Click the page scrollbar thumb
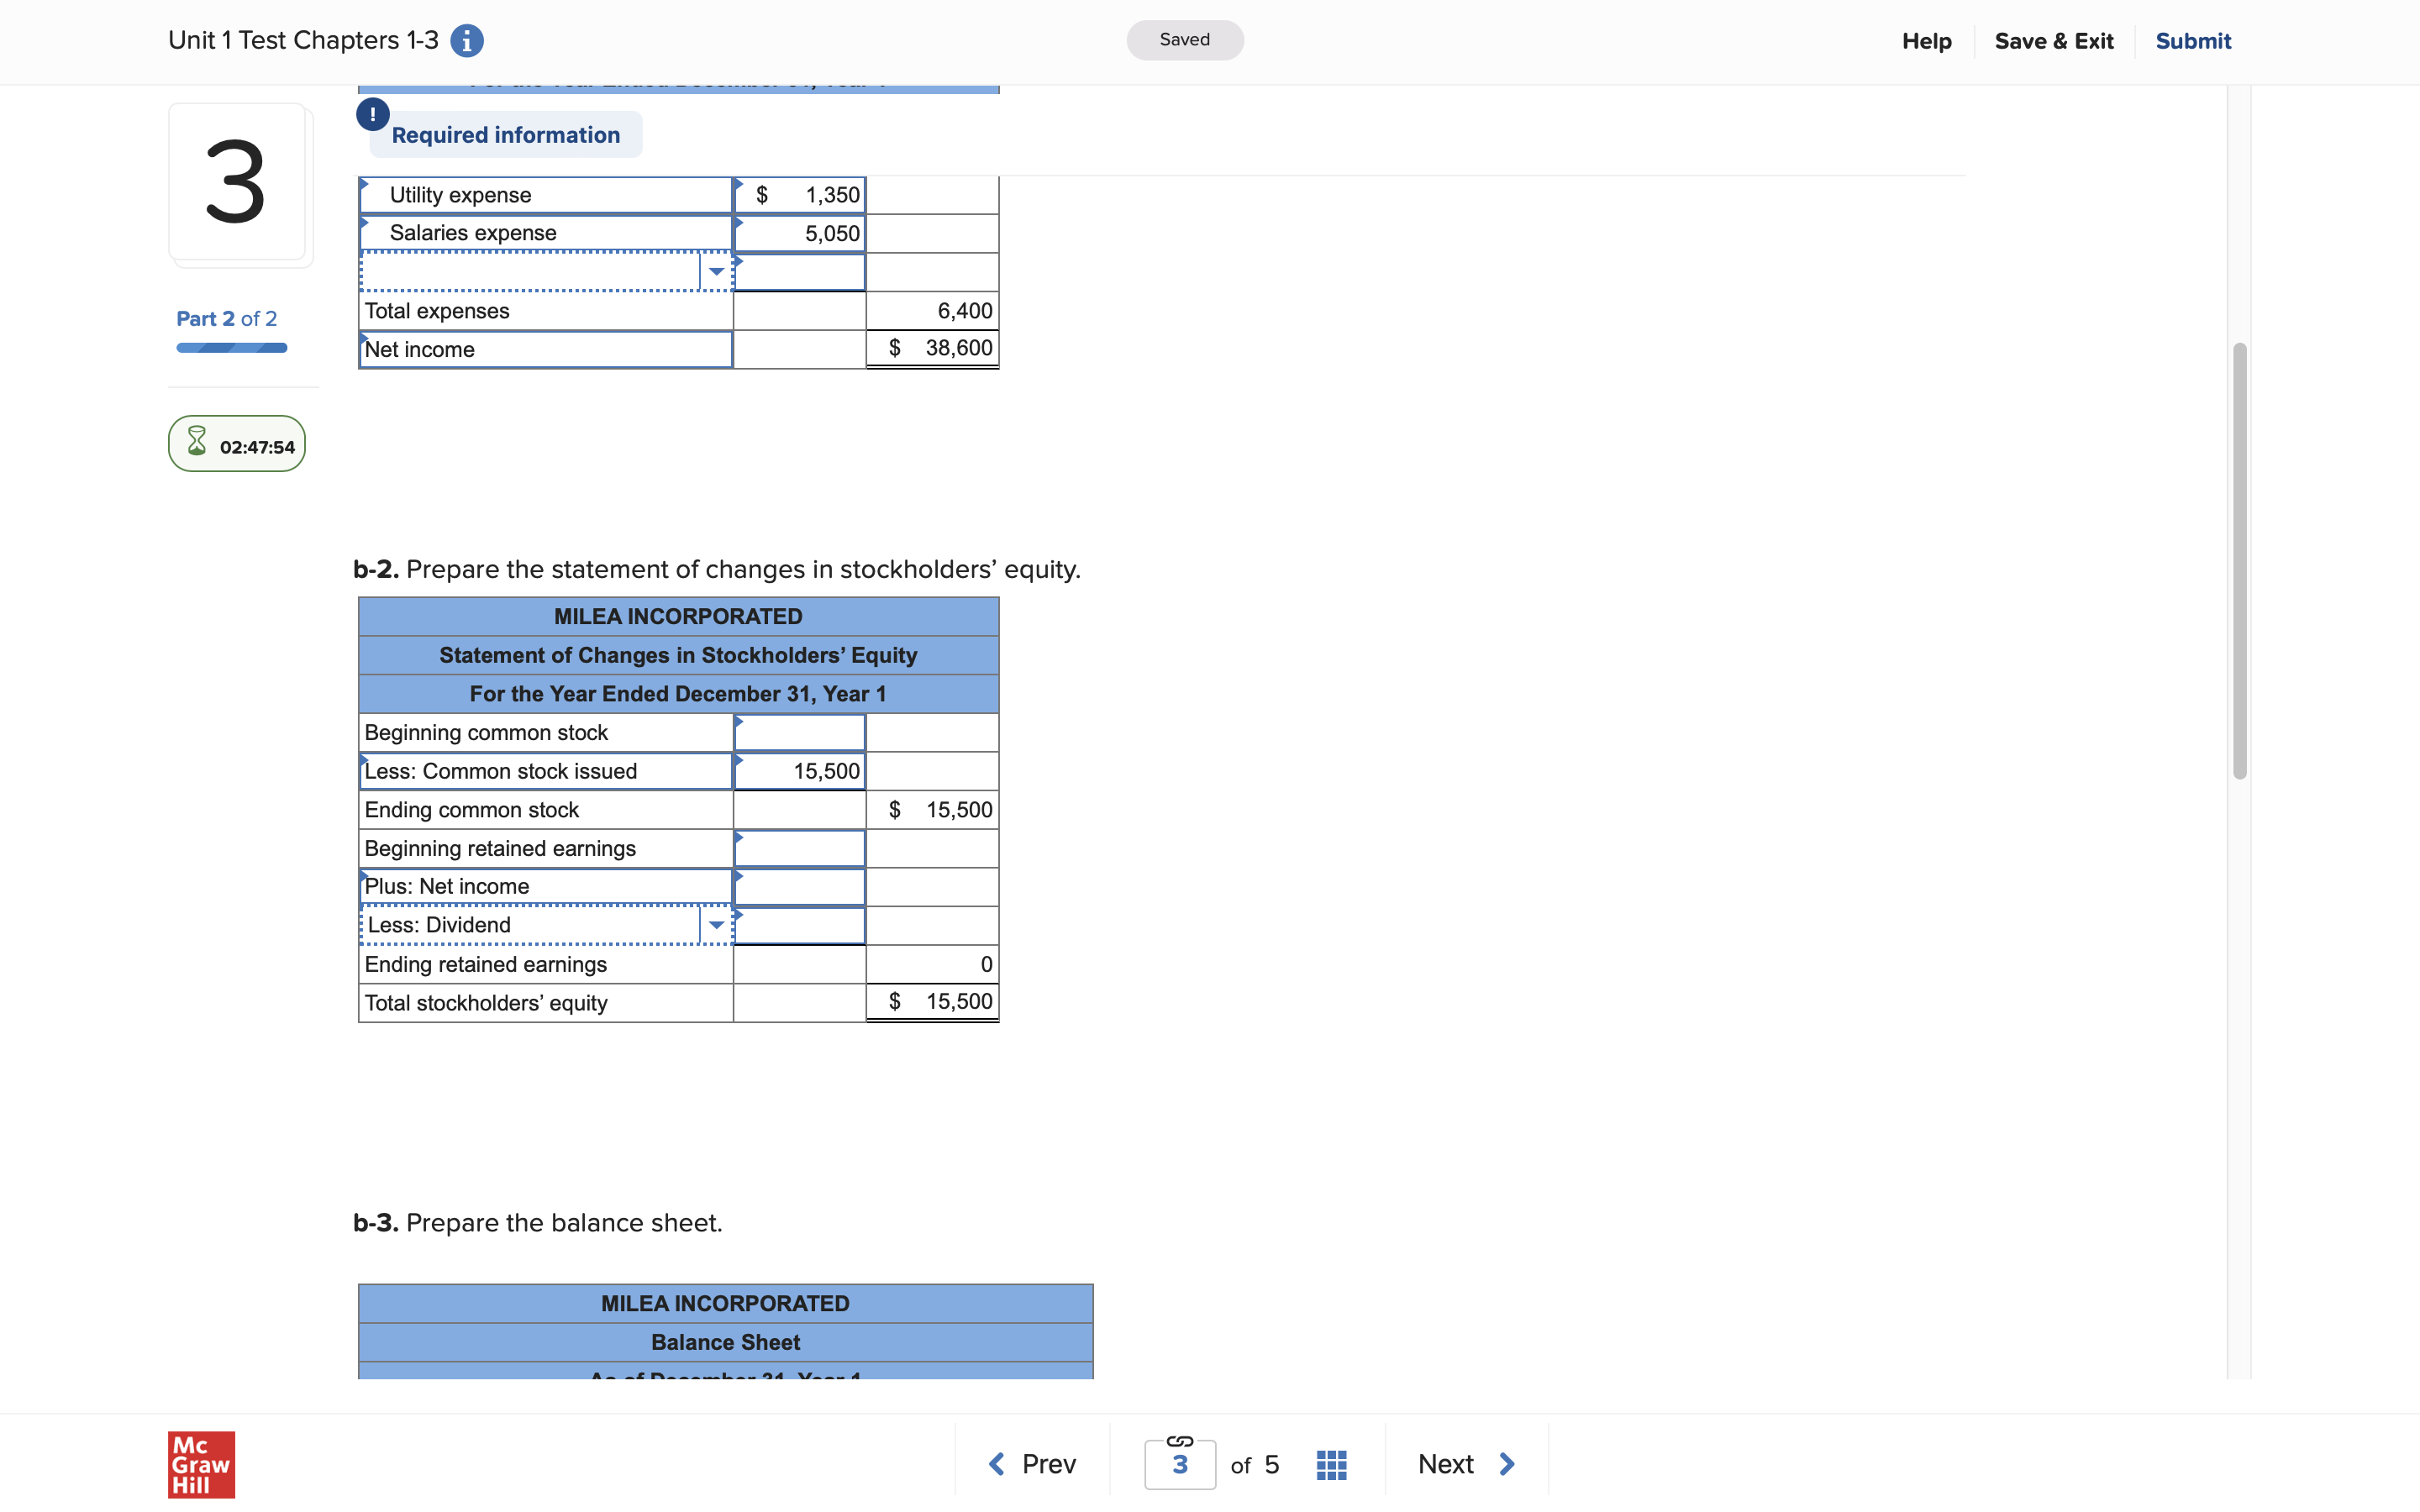 (x=2239, y=560)
